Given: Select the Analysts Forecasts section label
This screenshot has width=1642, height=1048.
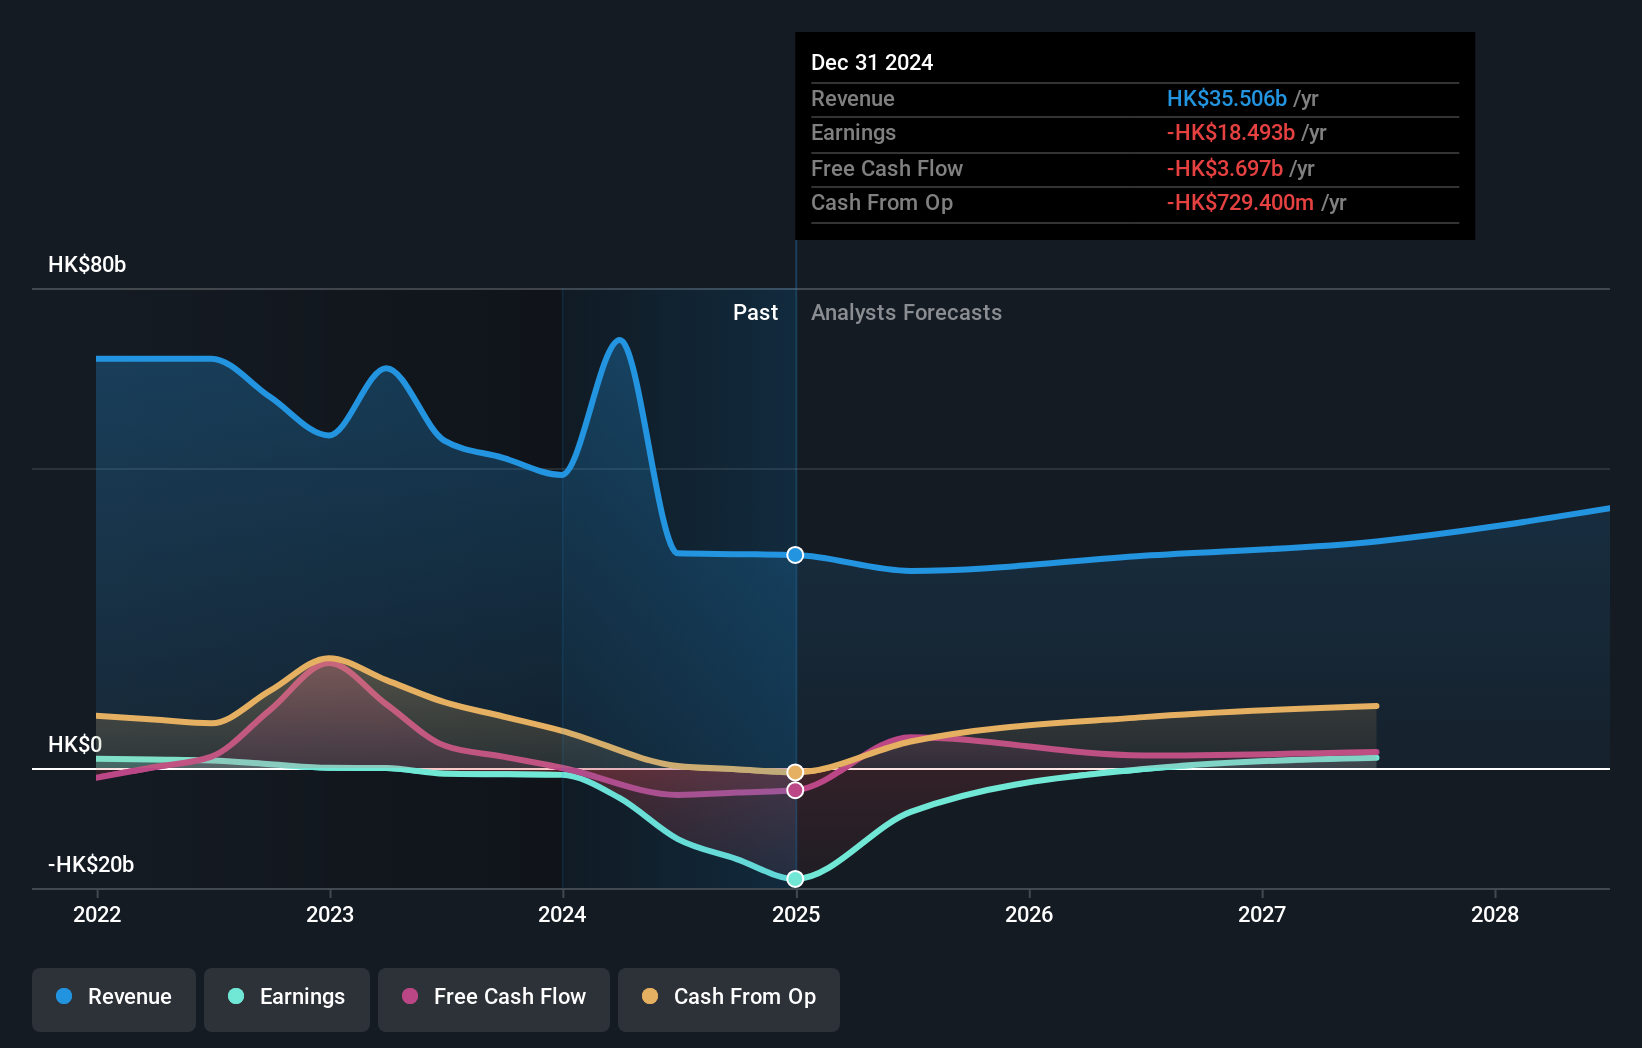Looking at the screenshot, I should click(x=905, y=312).
